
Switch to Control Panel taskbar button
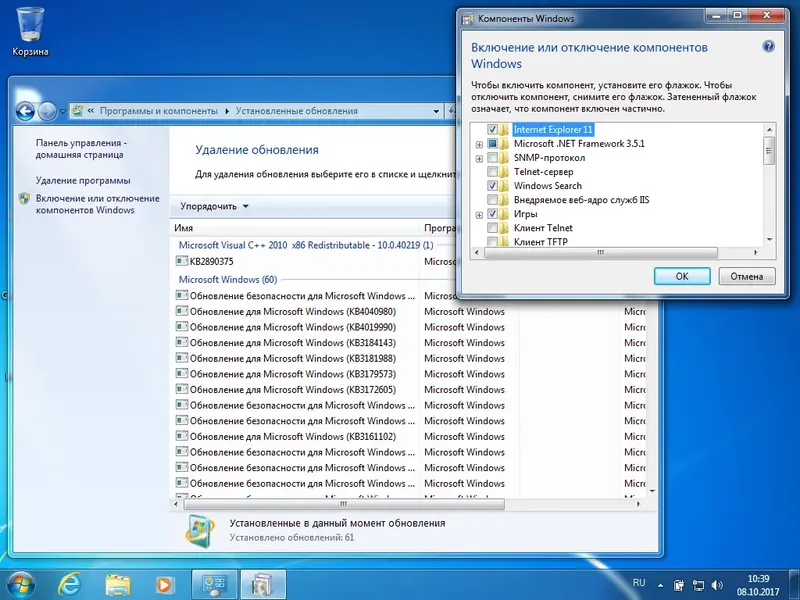tap(214, 585)
